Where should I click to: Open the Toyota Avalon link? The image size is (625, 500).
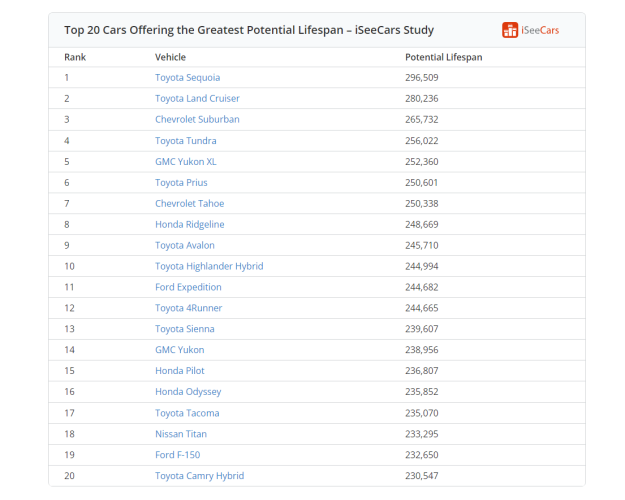185,245
